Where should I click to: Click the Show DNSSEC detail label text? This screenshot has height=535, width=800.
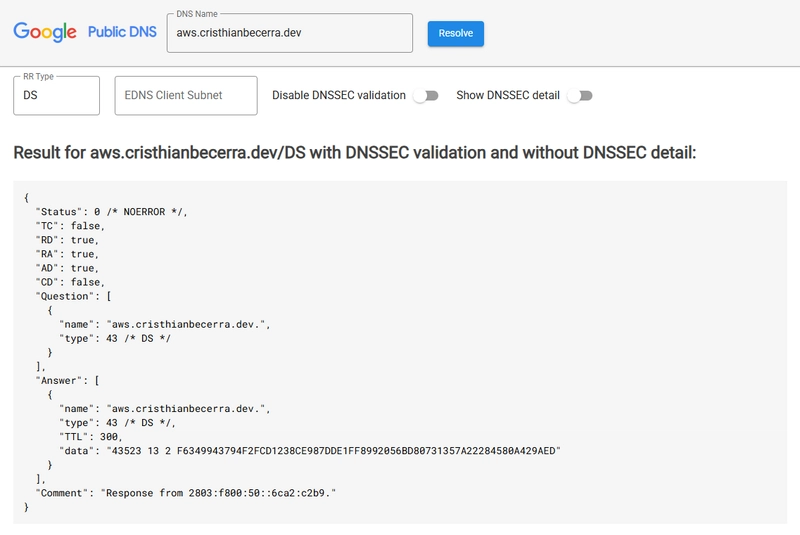pos(508,96)
